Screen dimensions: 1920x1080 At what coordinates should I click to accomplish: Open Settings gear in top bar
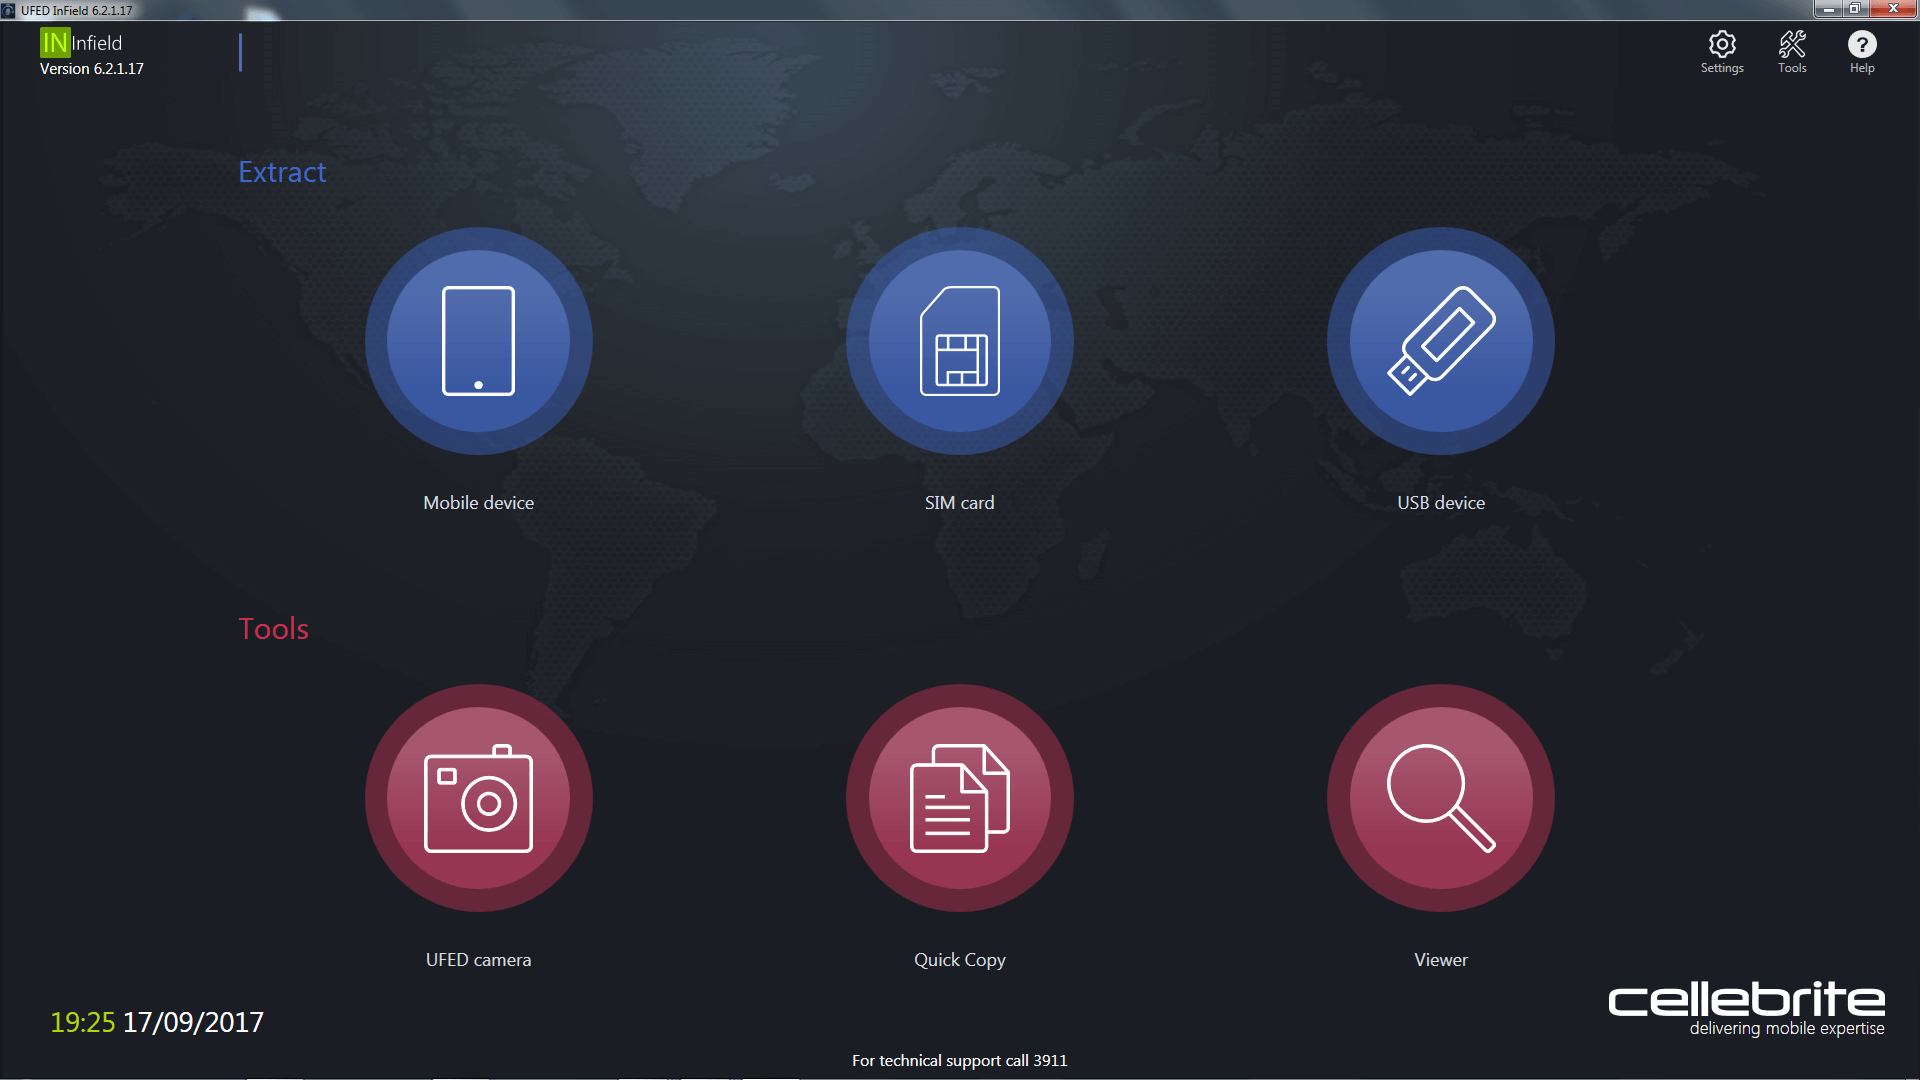(x=1722, y=52)
